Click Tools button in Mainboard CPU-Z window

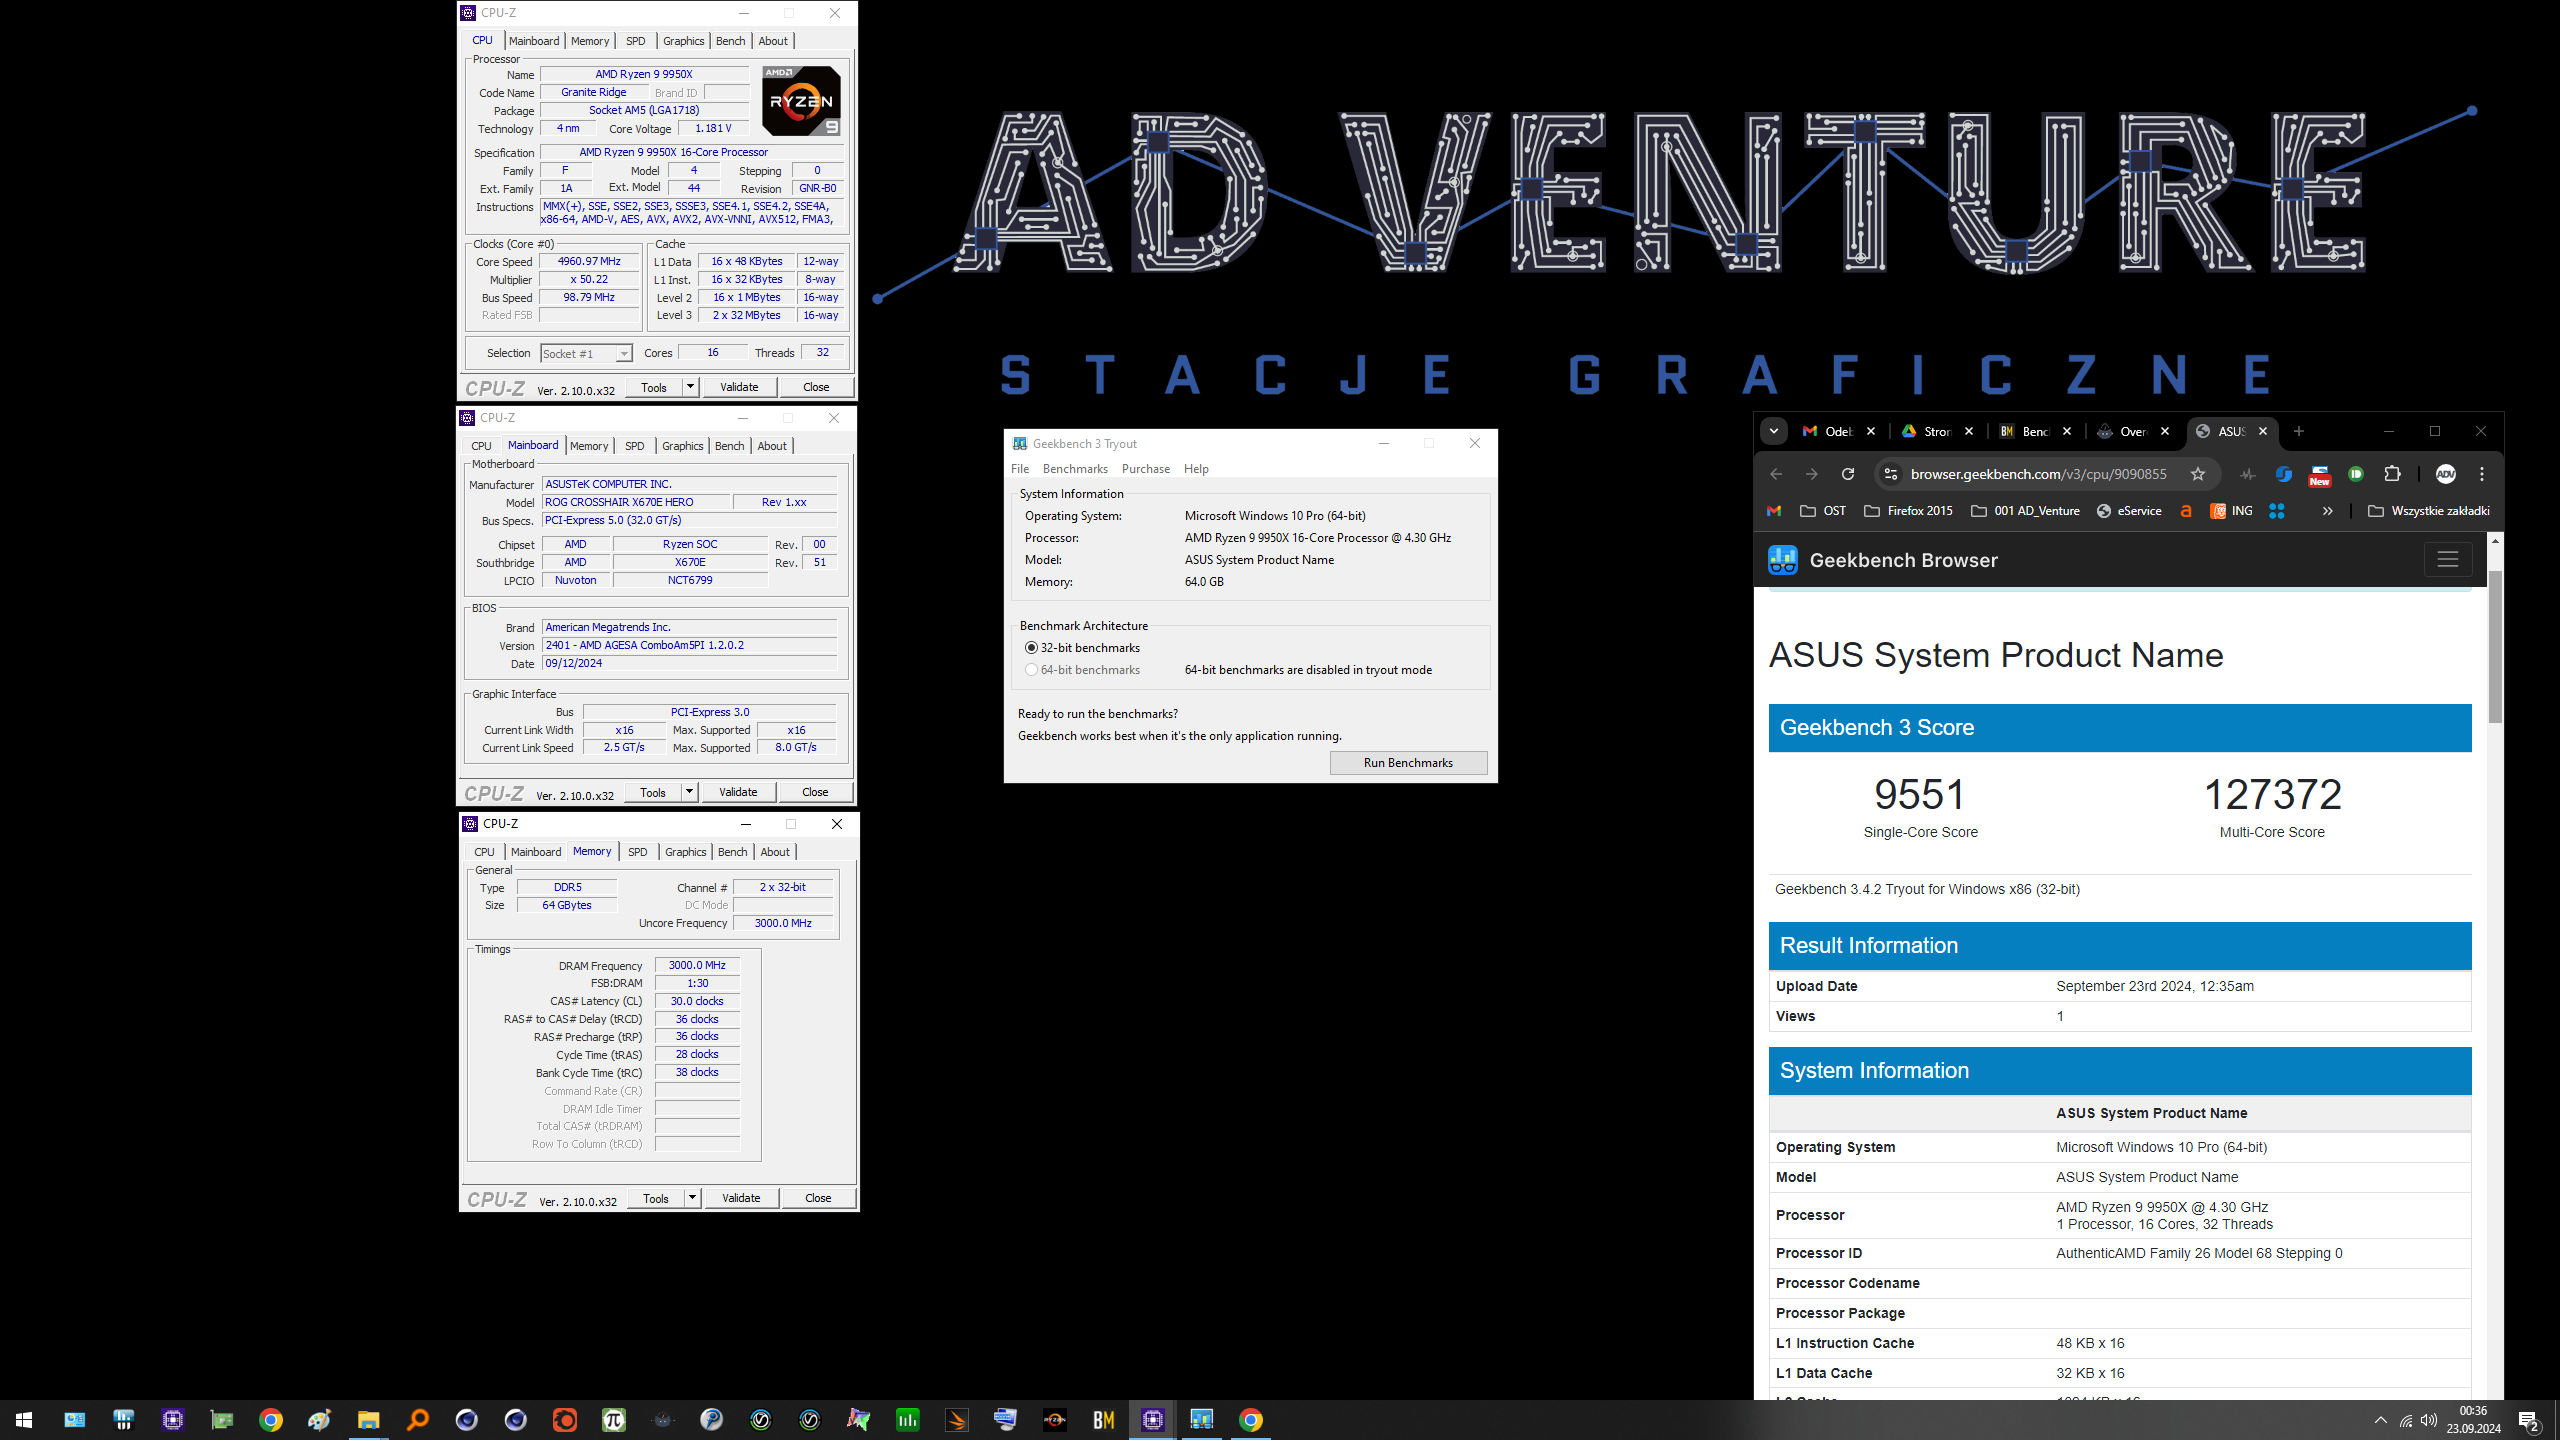coord(652,792)
